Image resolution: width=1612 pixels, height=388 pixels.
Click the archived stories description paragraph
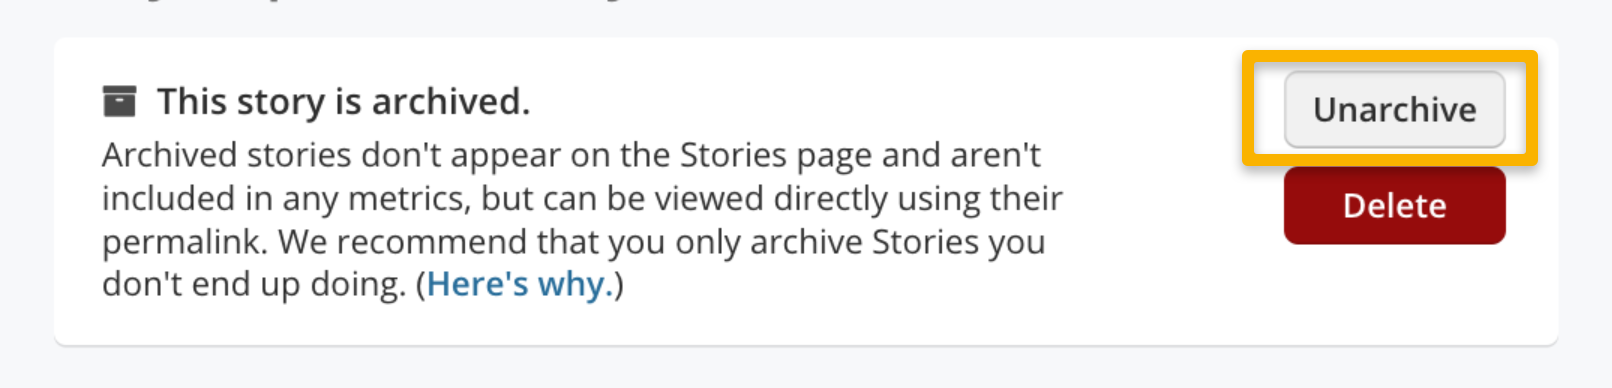(x=582, y=220)
